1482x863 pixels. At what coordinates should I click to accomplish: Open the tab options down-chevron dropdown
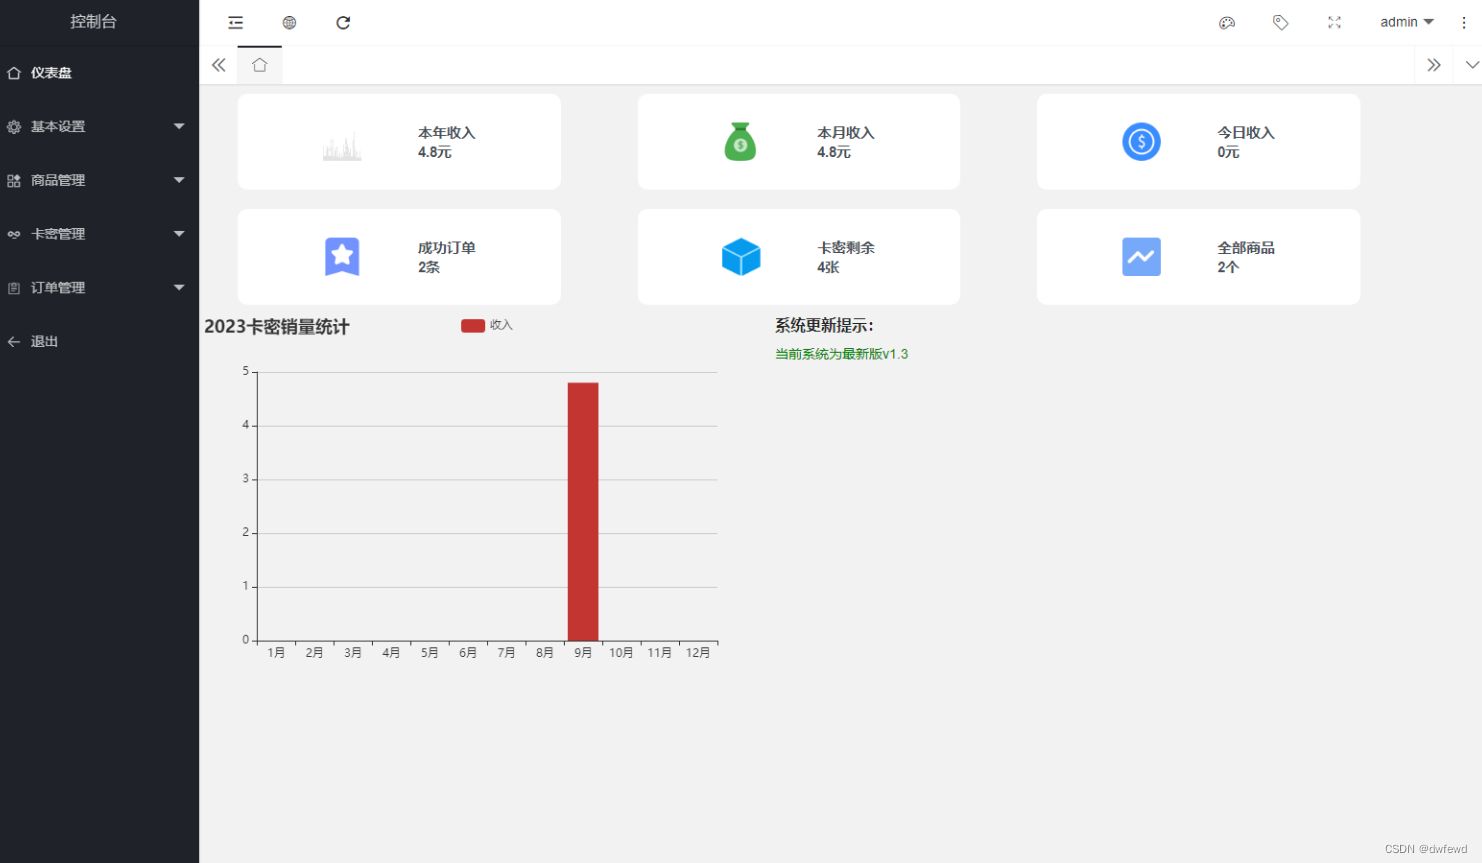pyautogui.click(x=1471, y=65)
